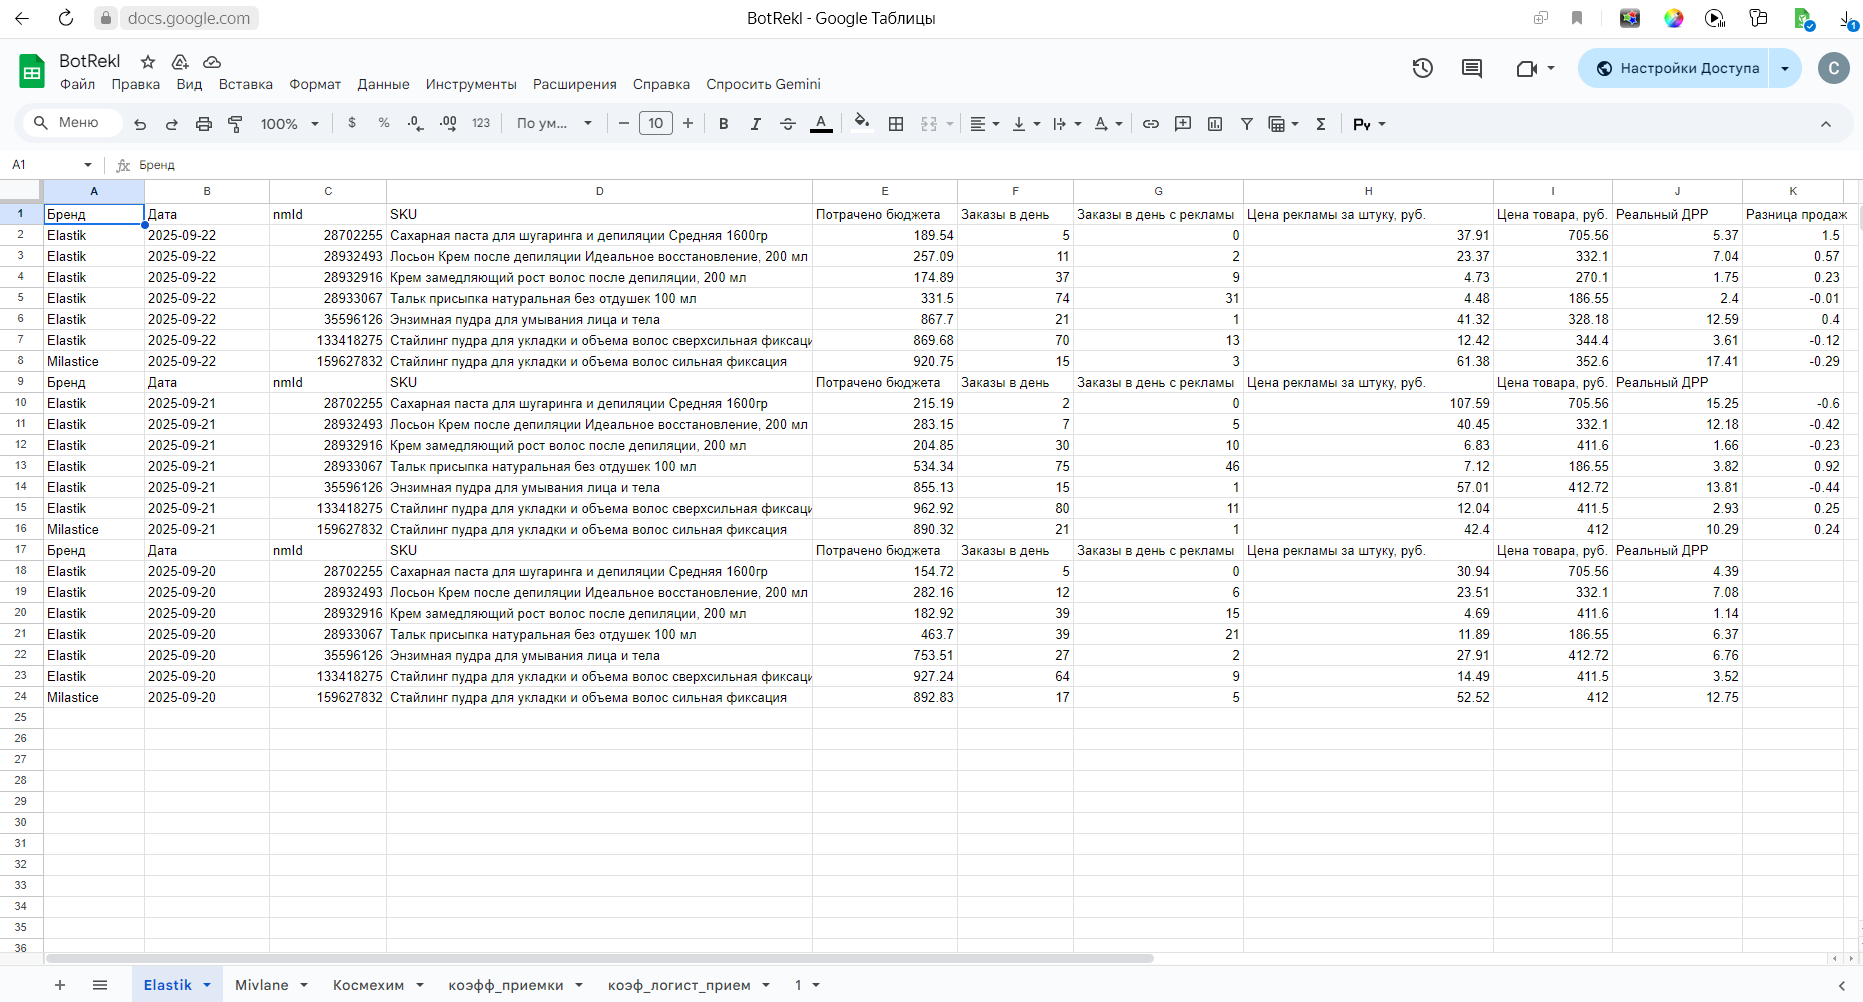
Task: Insert a link
Action: click(x=1151, y=124)
